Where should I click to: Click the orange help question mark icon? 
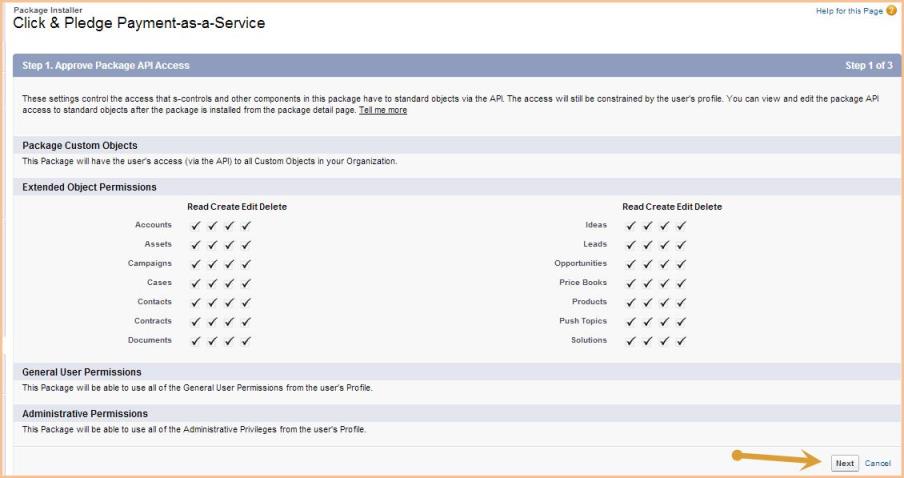[x=891, y=10]
